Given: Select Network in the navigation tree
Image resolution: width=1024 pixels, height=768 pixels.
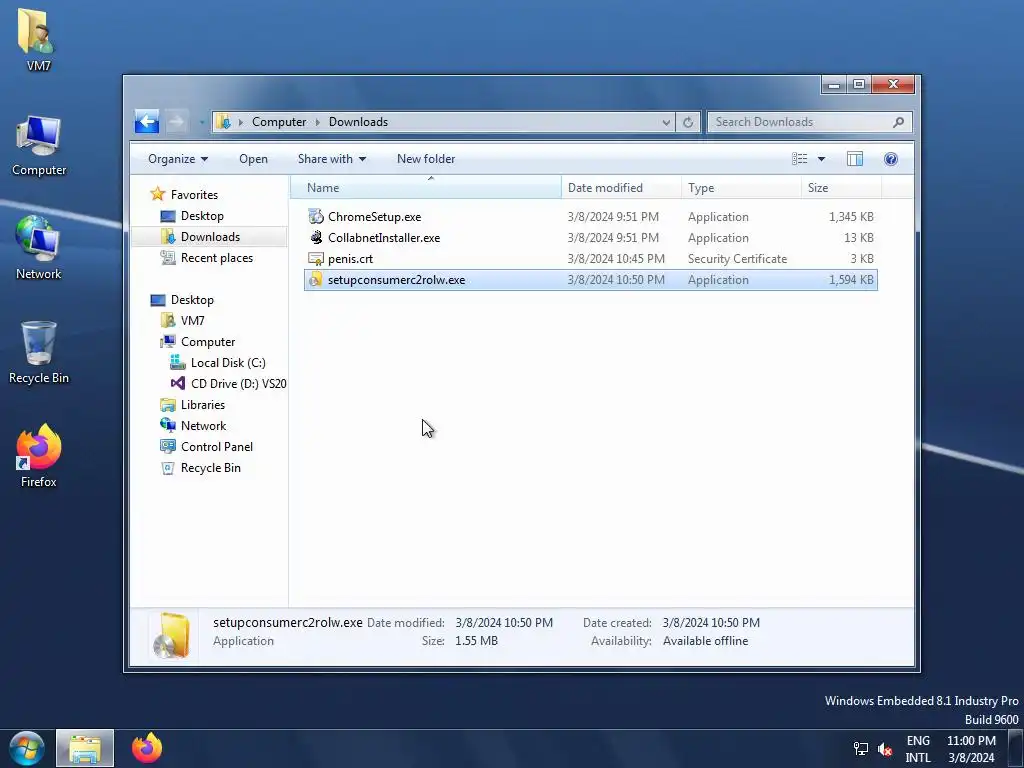Looking at the screenshot, I should (x=203, y=426).
